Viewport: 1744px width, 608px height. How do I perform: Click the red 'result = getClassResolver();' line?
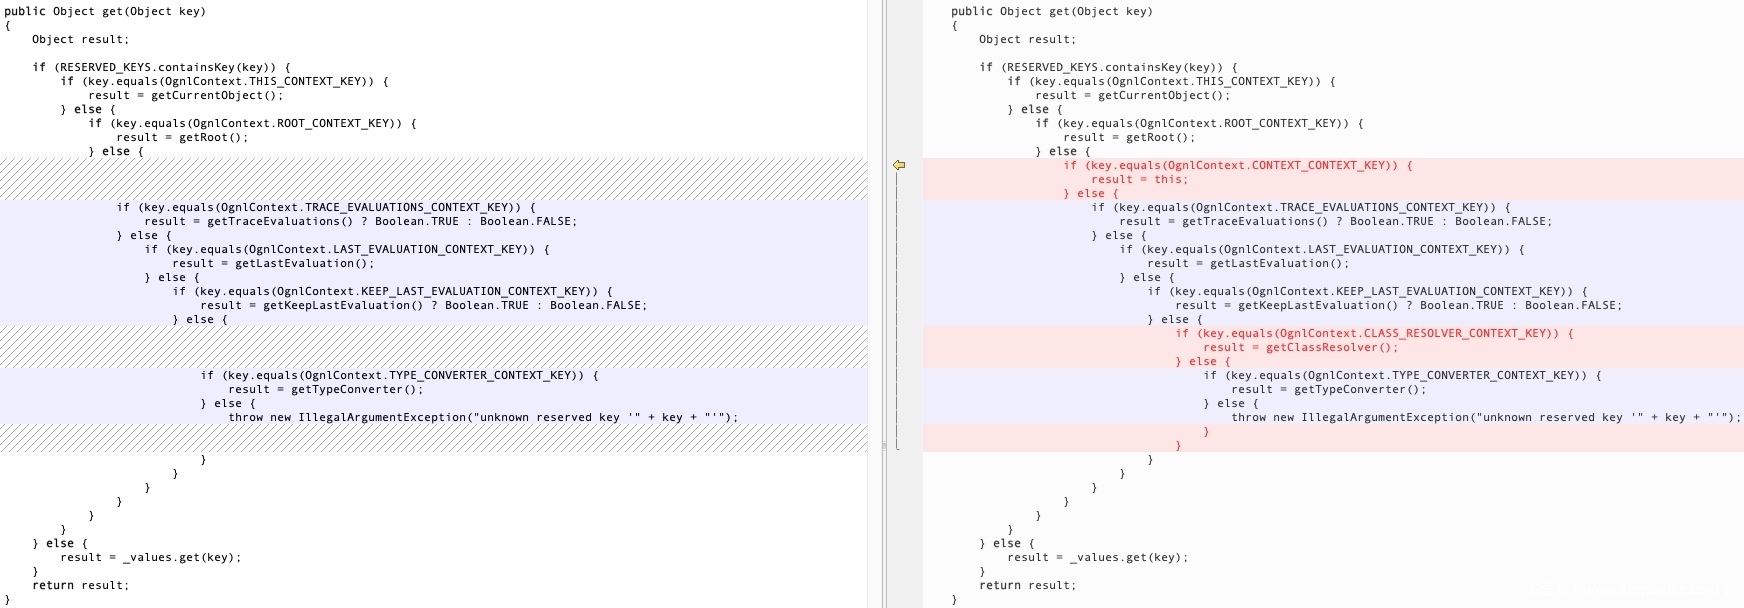coord(1300,348)
